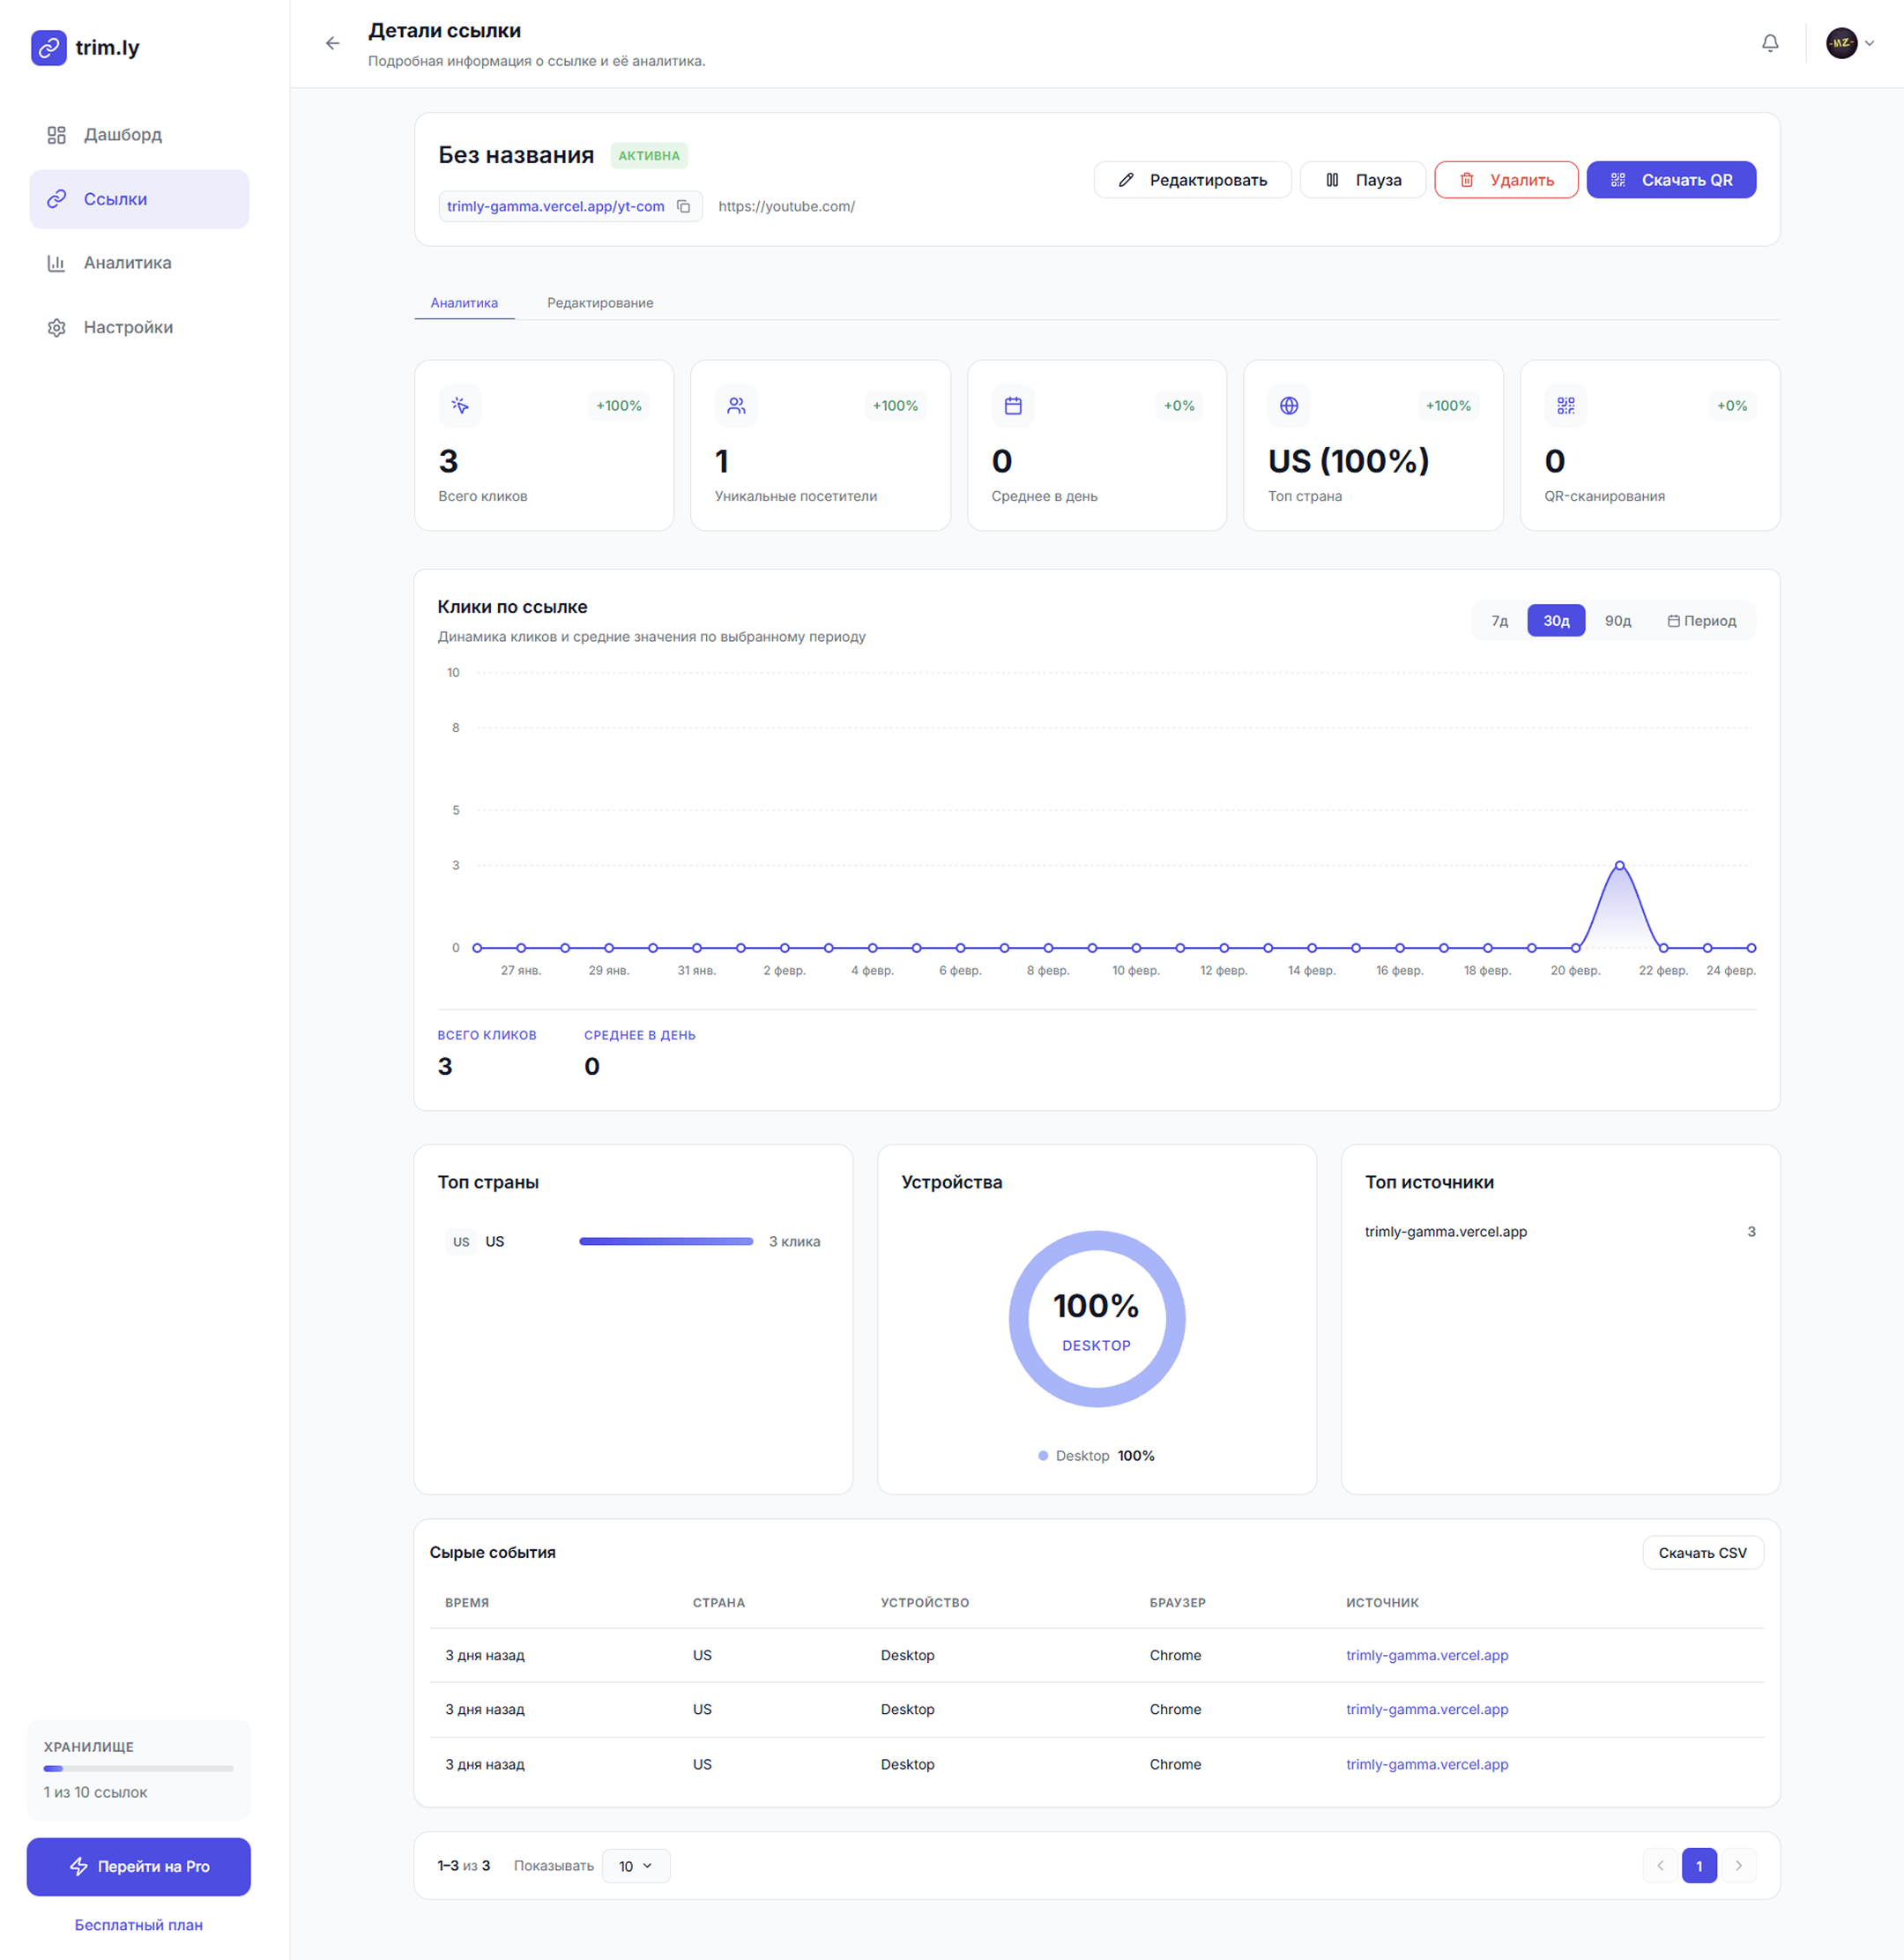
Task: Expand the rows-per-page 10 dropdown
Action: pyautogui.click(x=635, y=1865)
